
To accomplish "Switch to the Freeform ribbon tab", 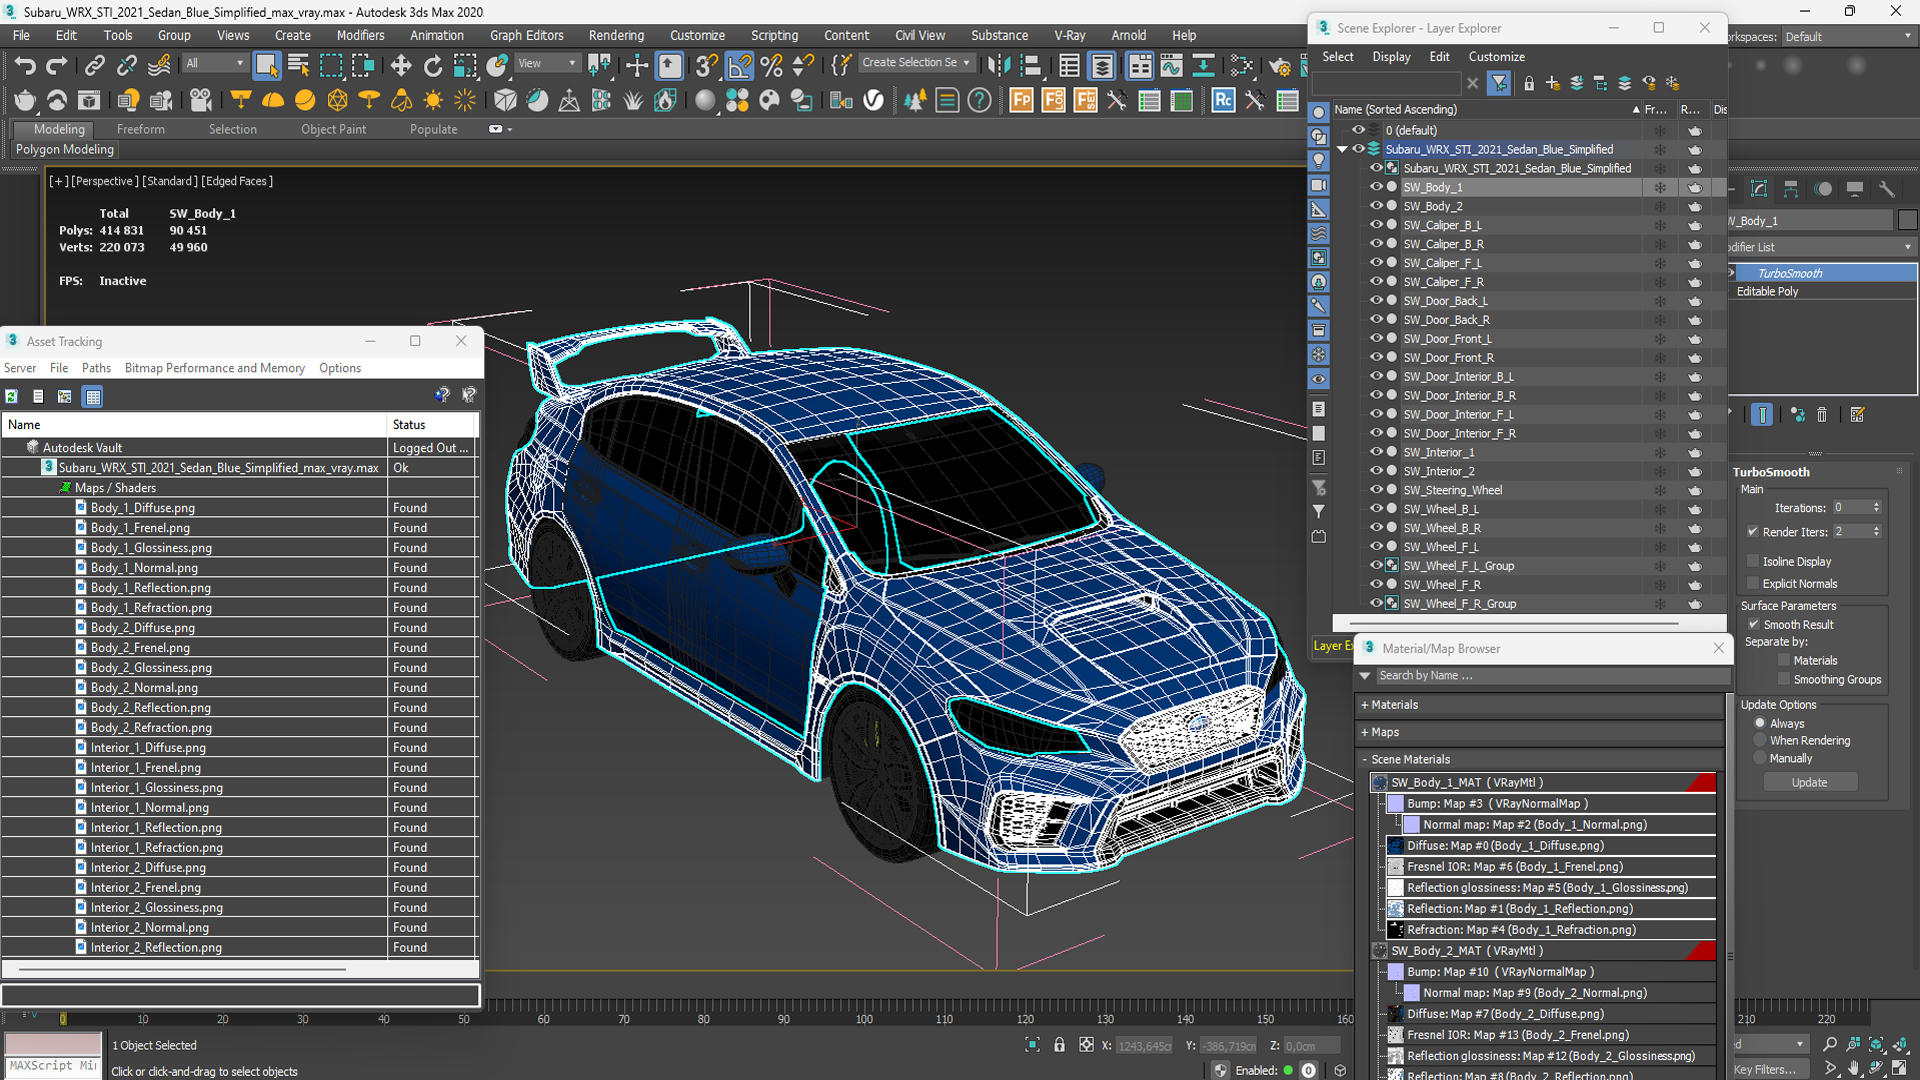I will (140, 130).
